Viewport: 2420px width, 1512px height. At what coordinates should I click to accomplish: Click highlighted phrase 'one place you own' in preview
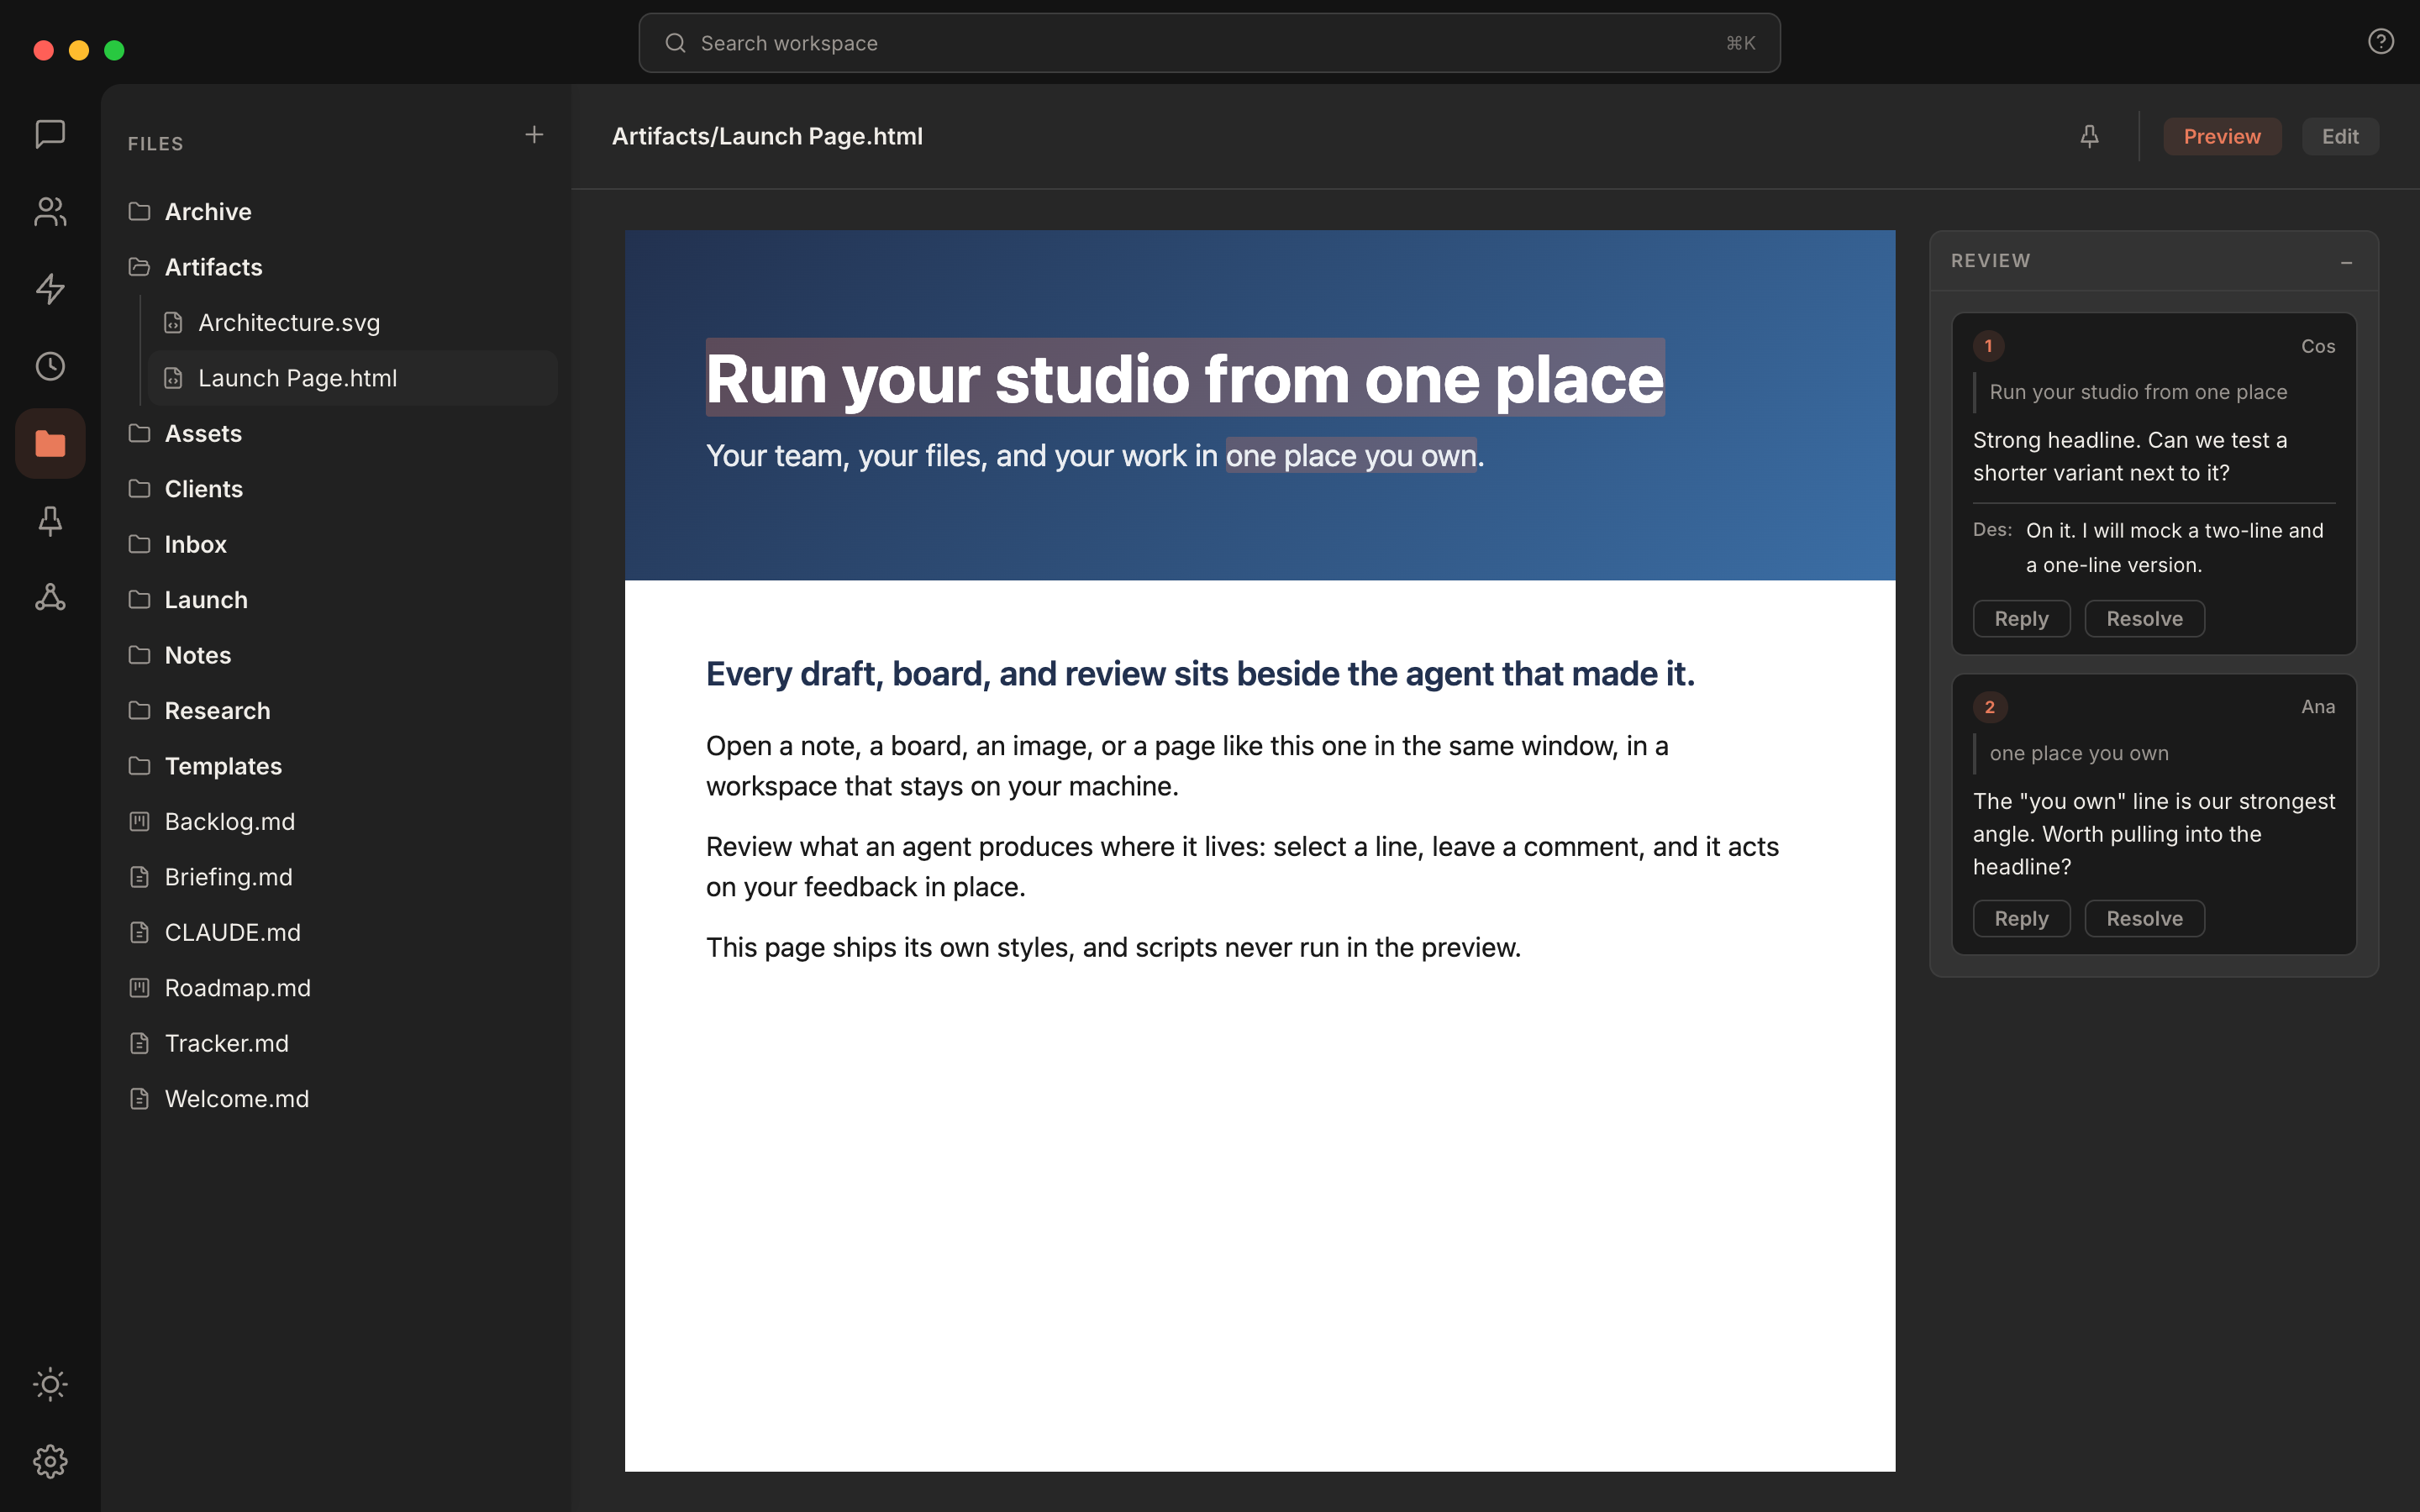[x=1351, y=456]
